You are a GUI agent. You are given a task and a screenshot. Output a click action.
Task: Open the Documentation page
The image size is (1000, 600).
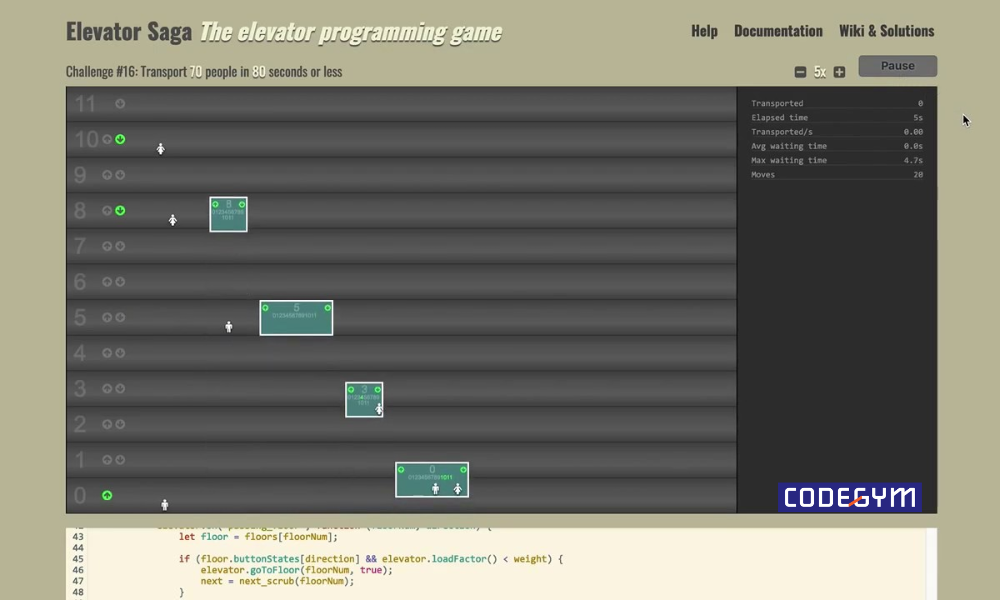[x=779, y=31]
